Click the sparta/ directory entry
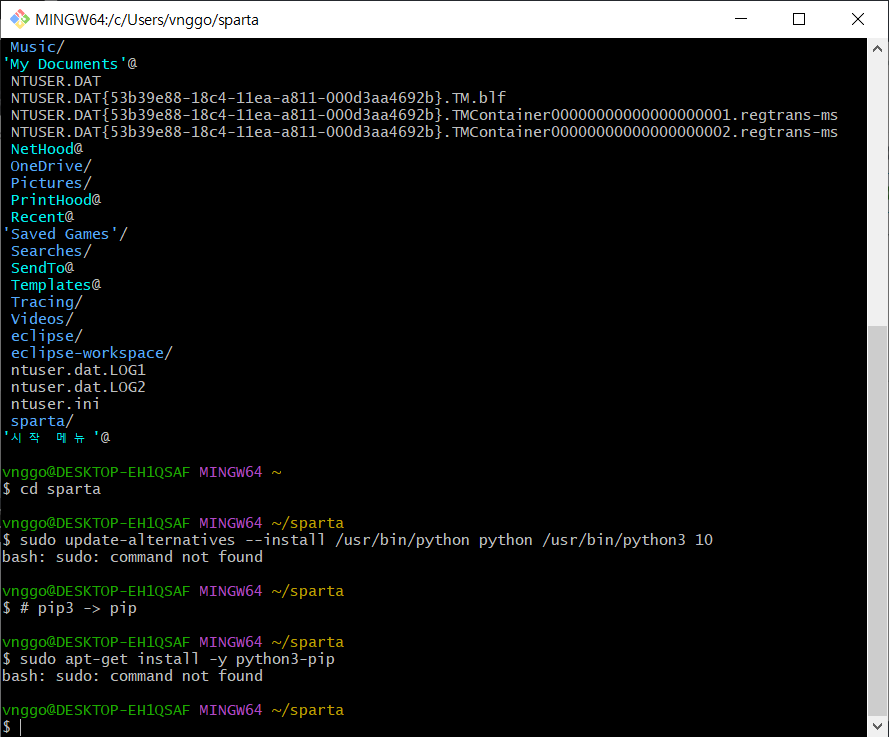889x737 pixels. [x=42, y=421]
